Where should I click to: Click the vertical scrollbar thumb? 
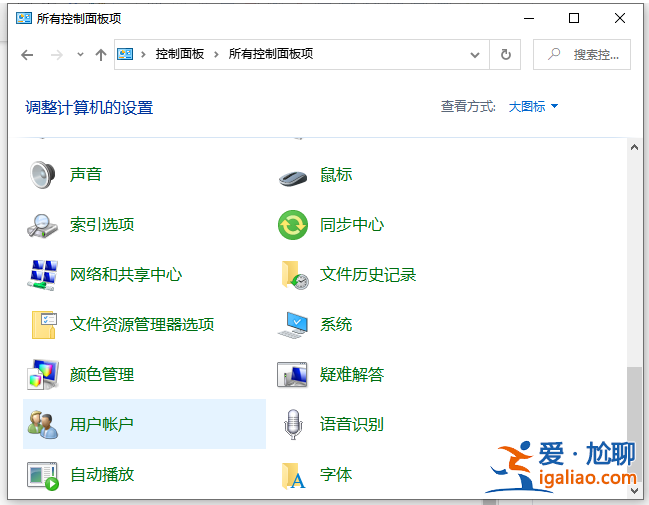tap(634, 422)
